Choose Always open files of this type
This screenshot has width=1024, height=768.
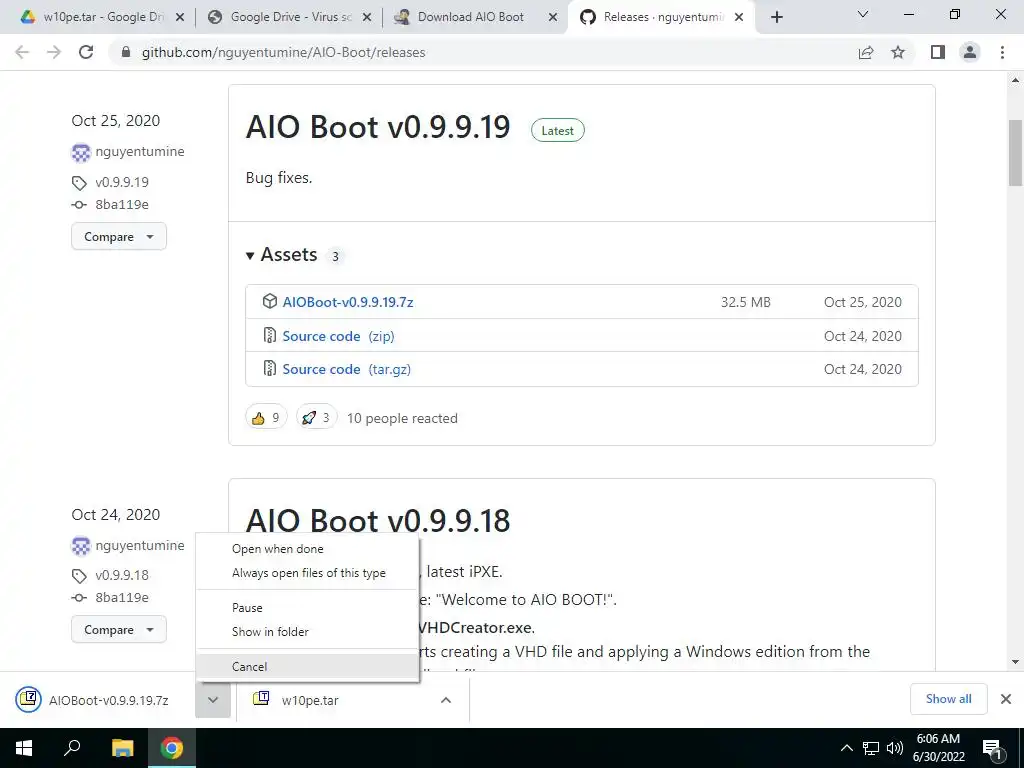coord(308,573)
